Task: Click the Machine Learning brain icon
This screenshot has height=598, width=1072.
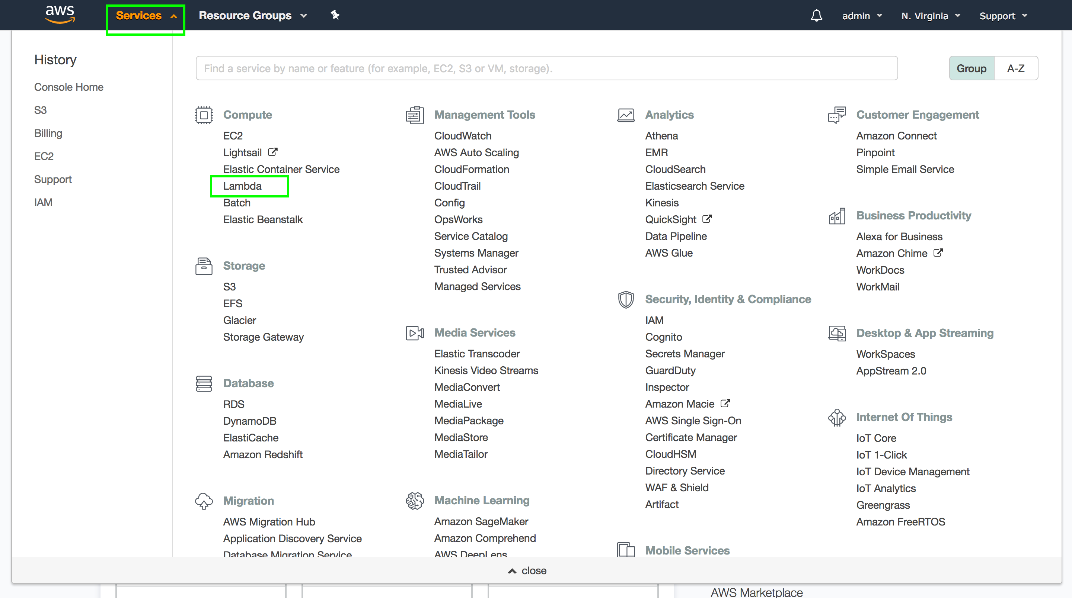Action: (415, 500)
